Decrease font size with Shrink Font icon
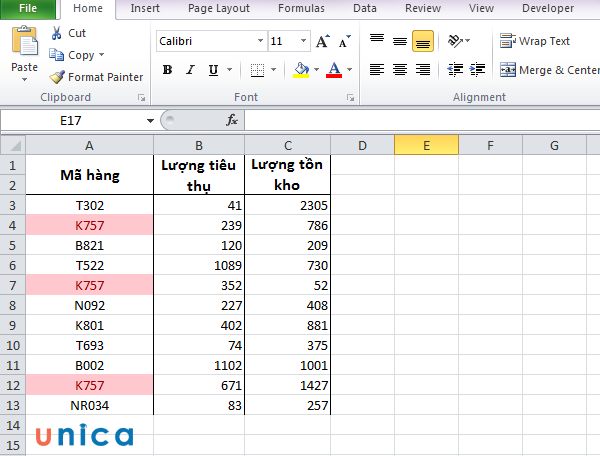The width and height of the screenshot is (600, 456). pyautogui.click(x=344, y=41)
